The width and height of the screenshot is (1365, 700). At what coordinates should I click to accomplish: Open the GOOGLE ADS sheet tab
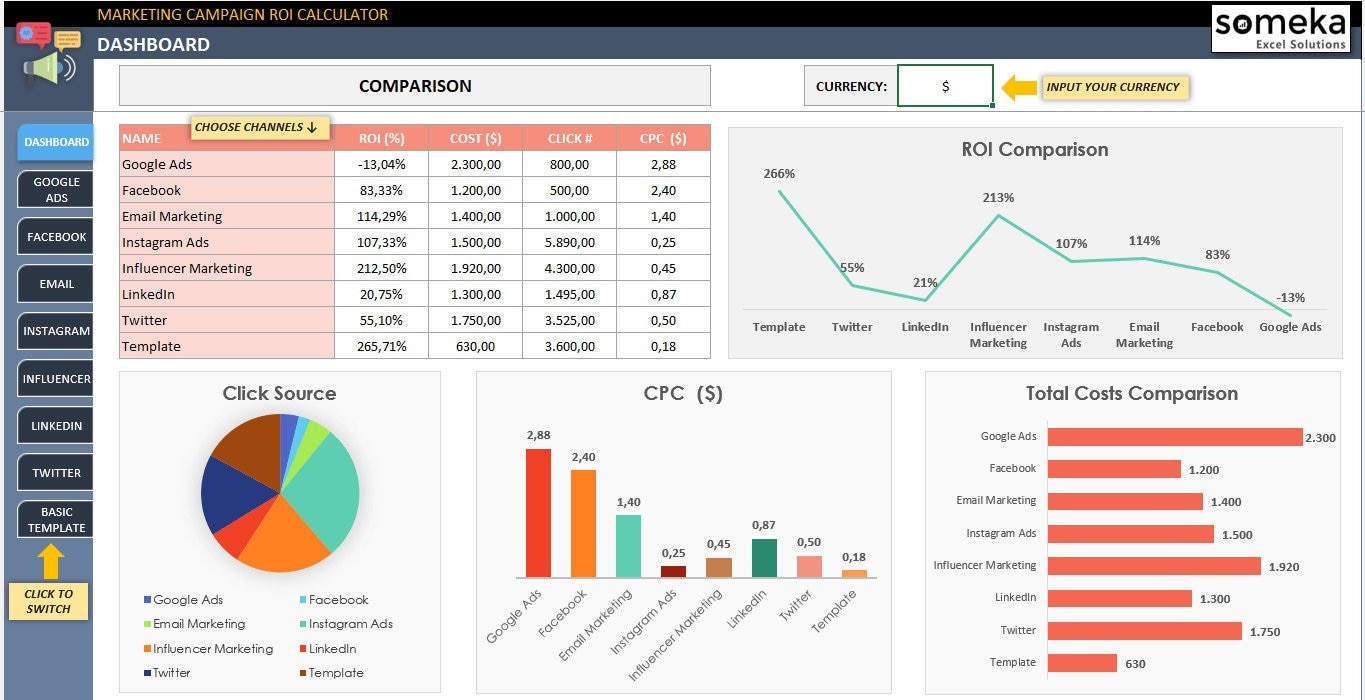tap(55, 189)
